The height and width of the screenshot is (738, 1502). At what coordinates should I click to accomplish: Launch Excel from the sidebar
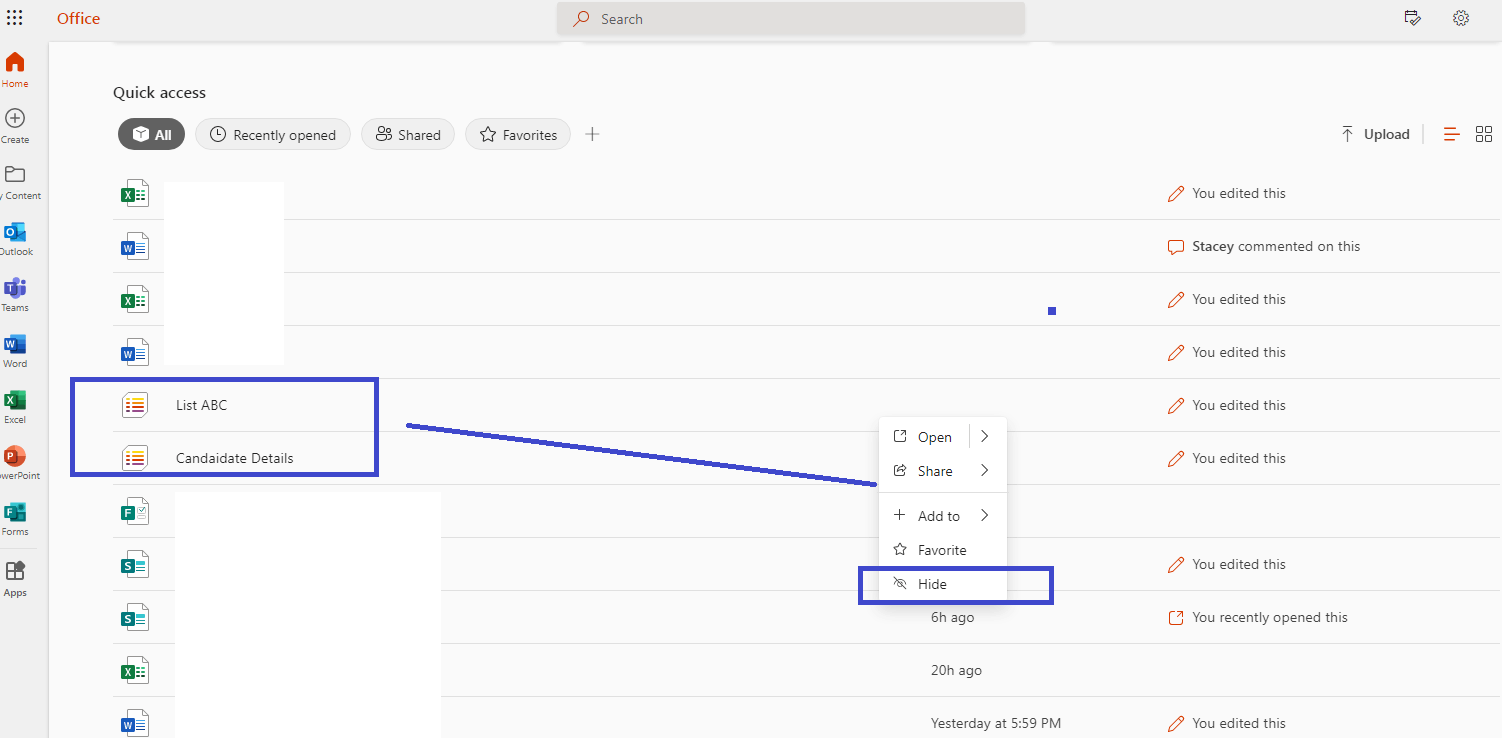tap(15, 406)
